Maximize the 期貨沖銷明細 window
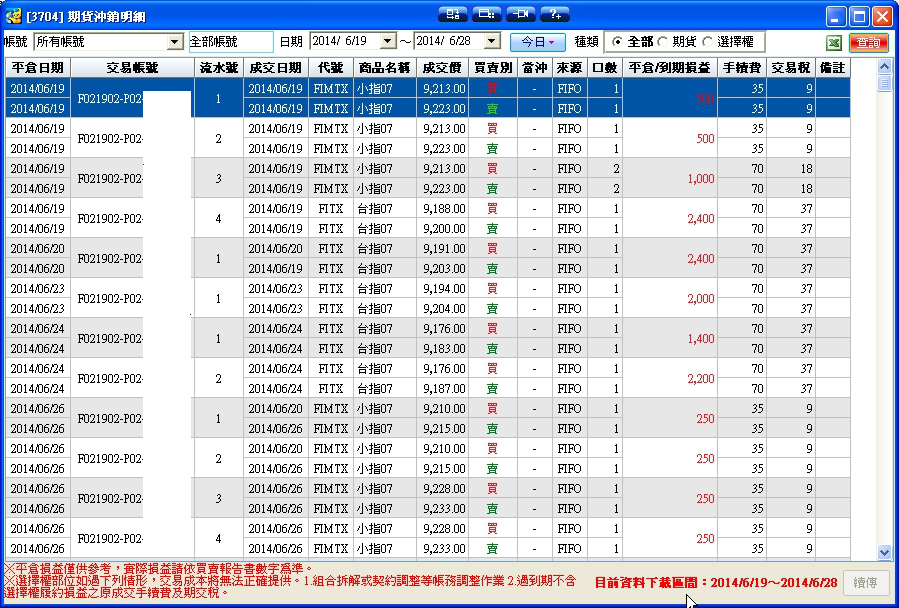The image size is (899, 608). point(859,17)
